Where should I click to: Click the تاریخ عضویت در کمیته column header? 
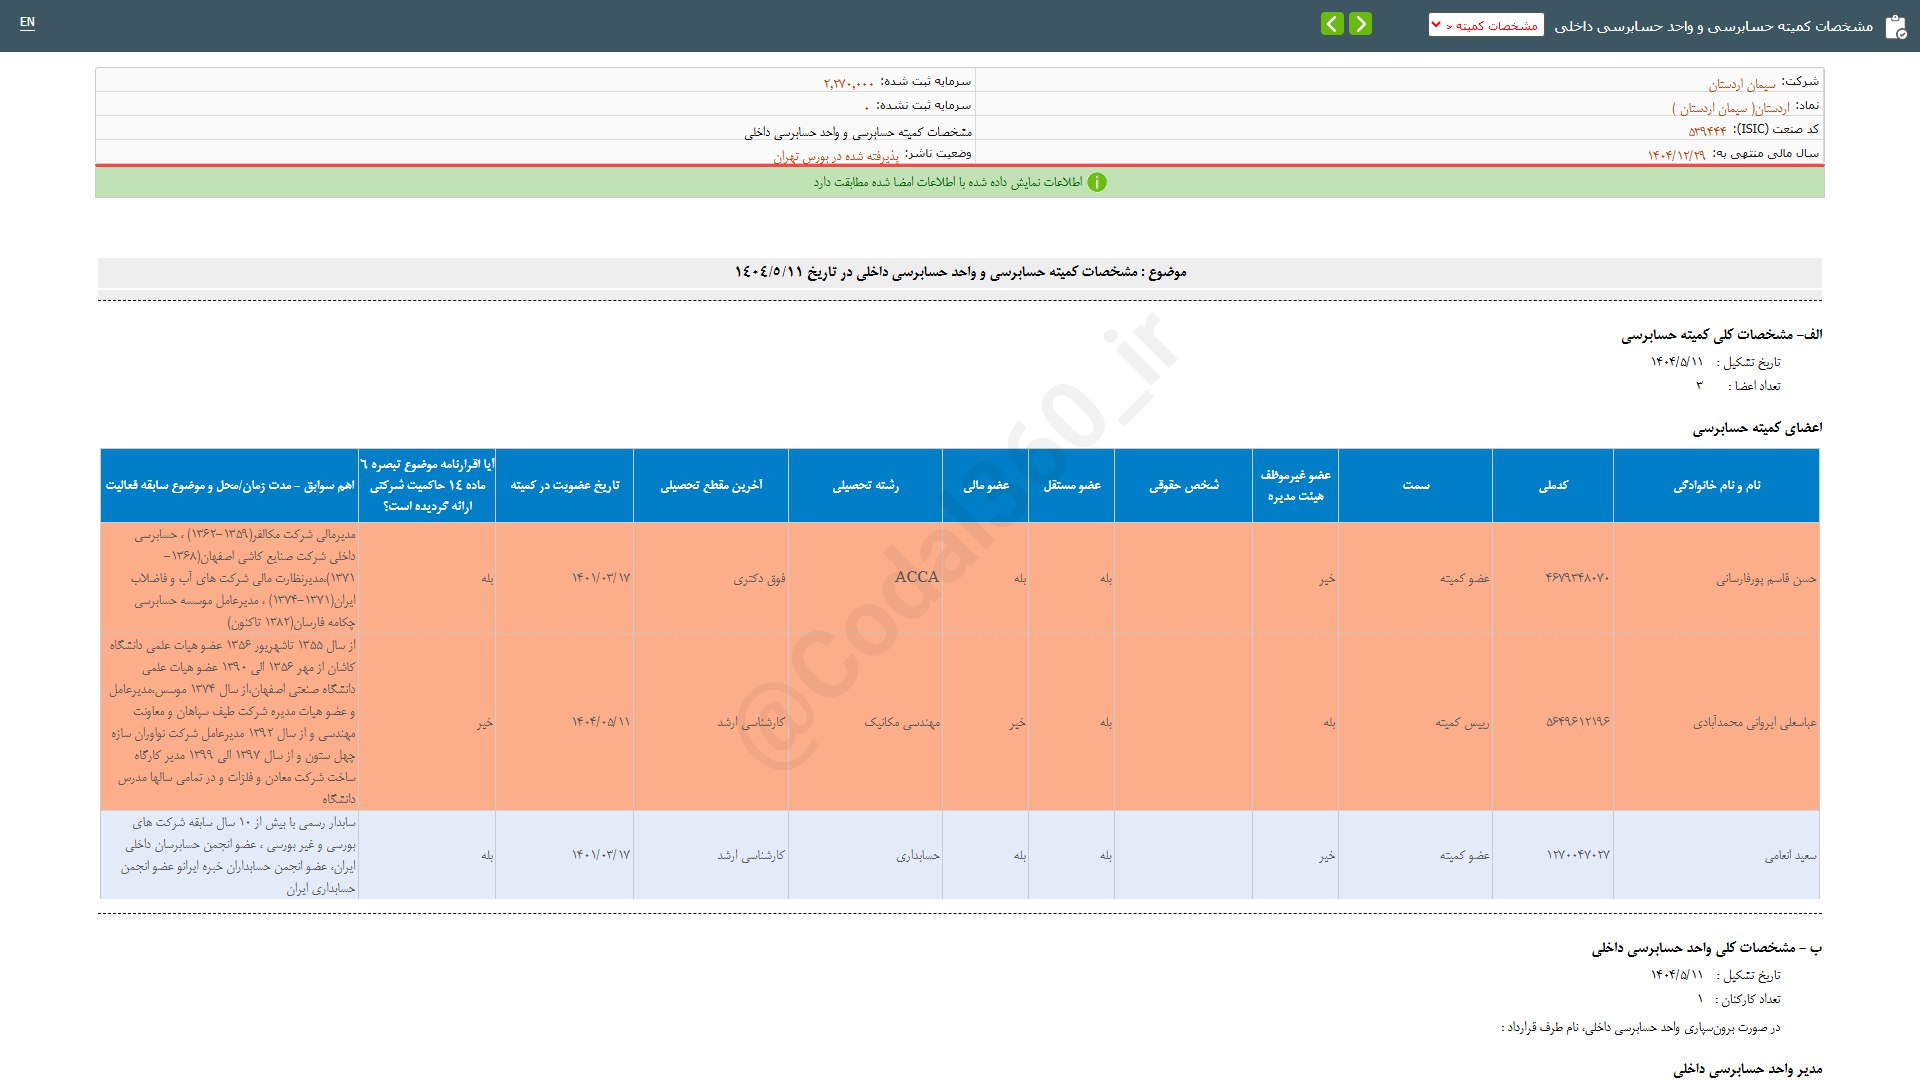pyautogui.click(x=564, y=485)
